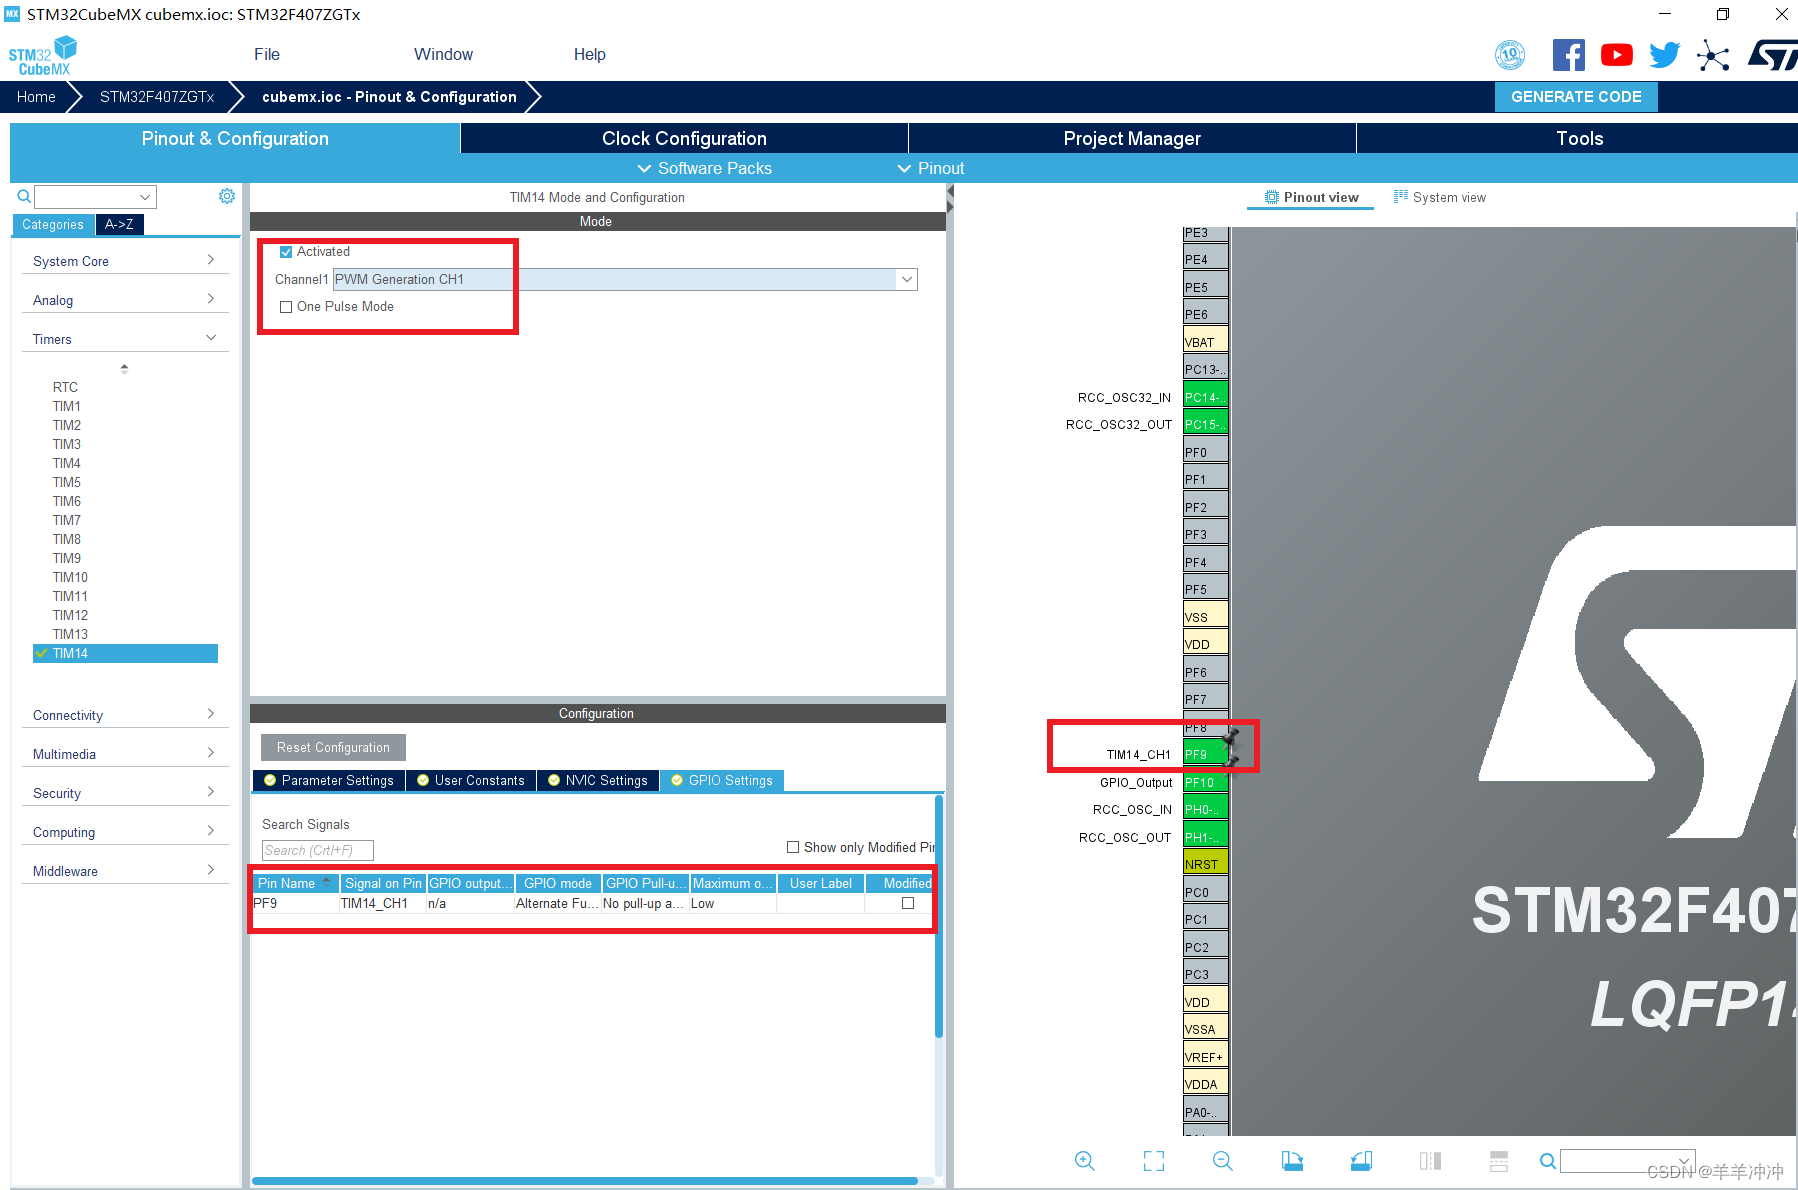Click the flip horizontal chip icon

(x=1430, y=1161)
